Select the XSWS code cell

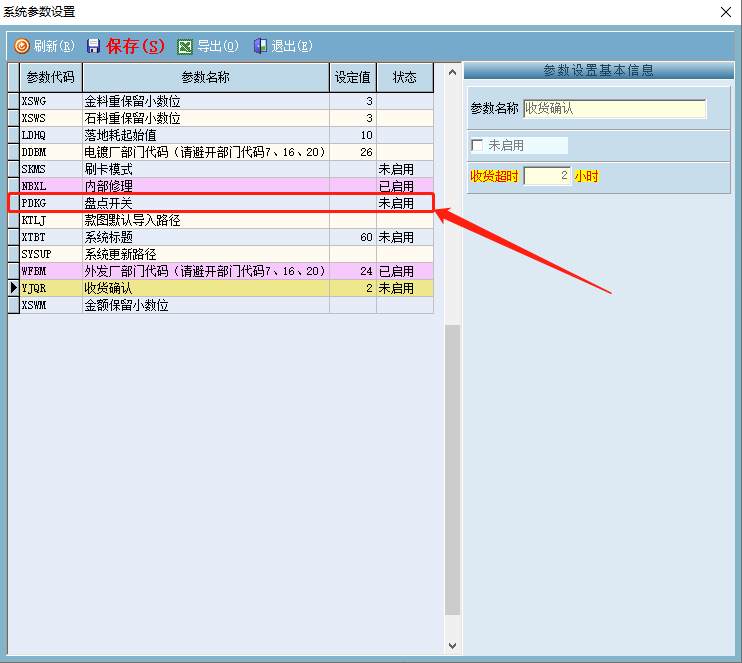[51, 118]
